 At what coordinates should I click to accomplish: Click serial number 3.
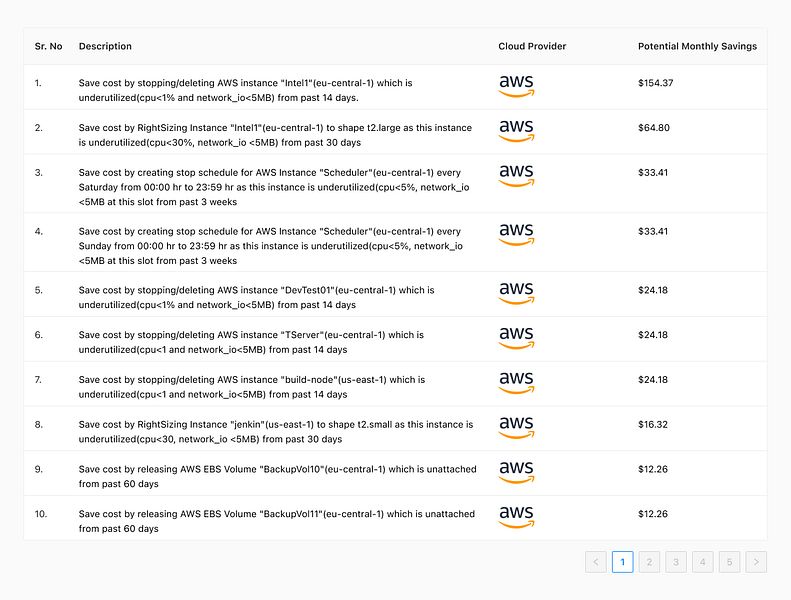(38, 173)
